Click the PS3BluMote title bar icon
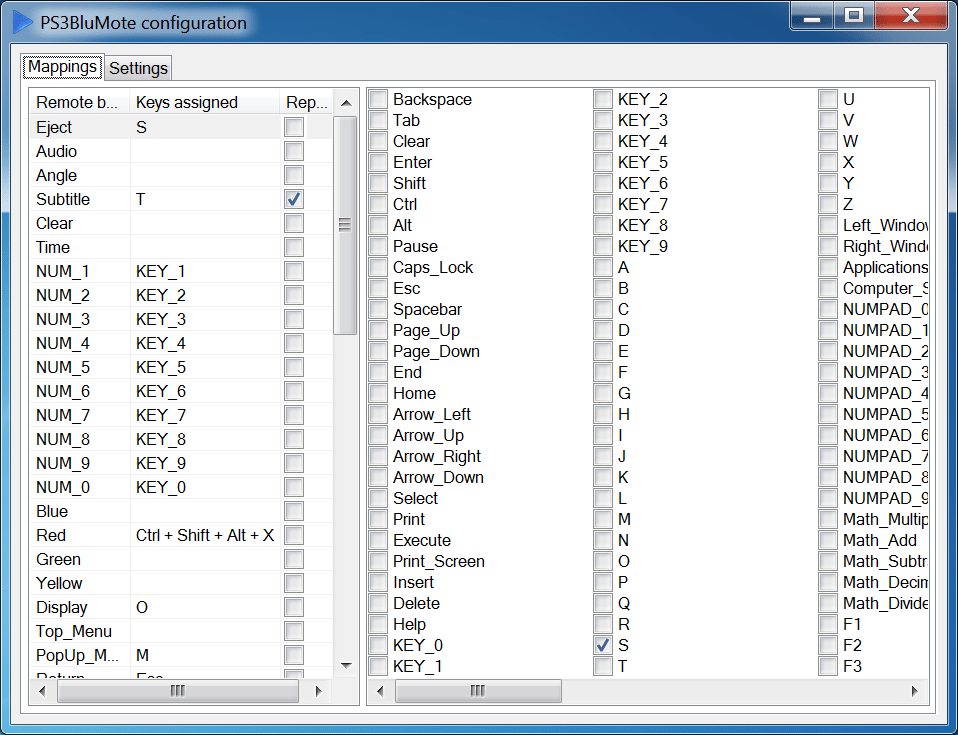 pos(23,22)
